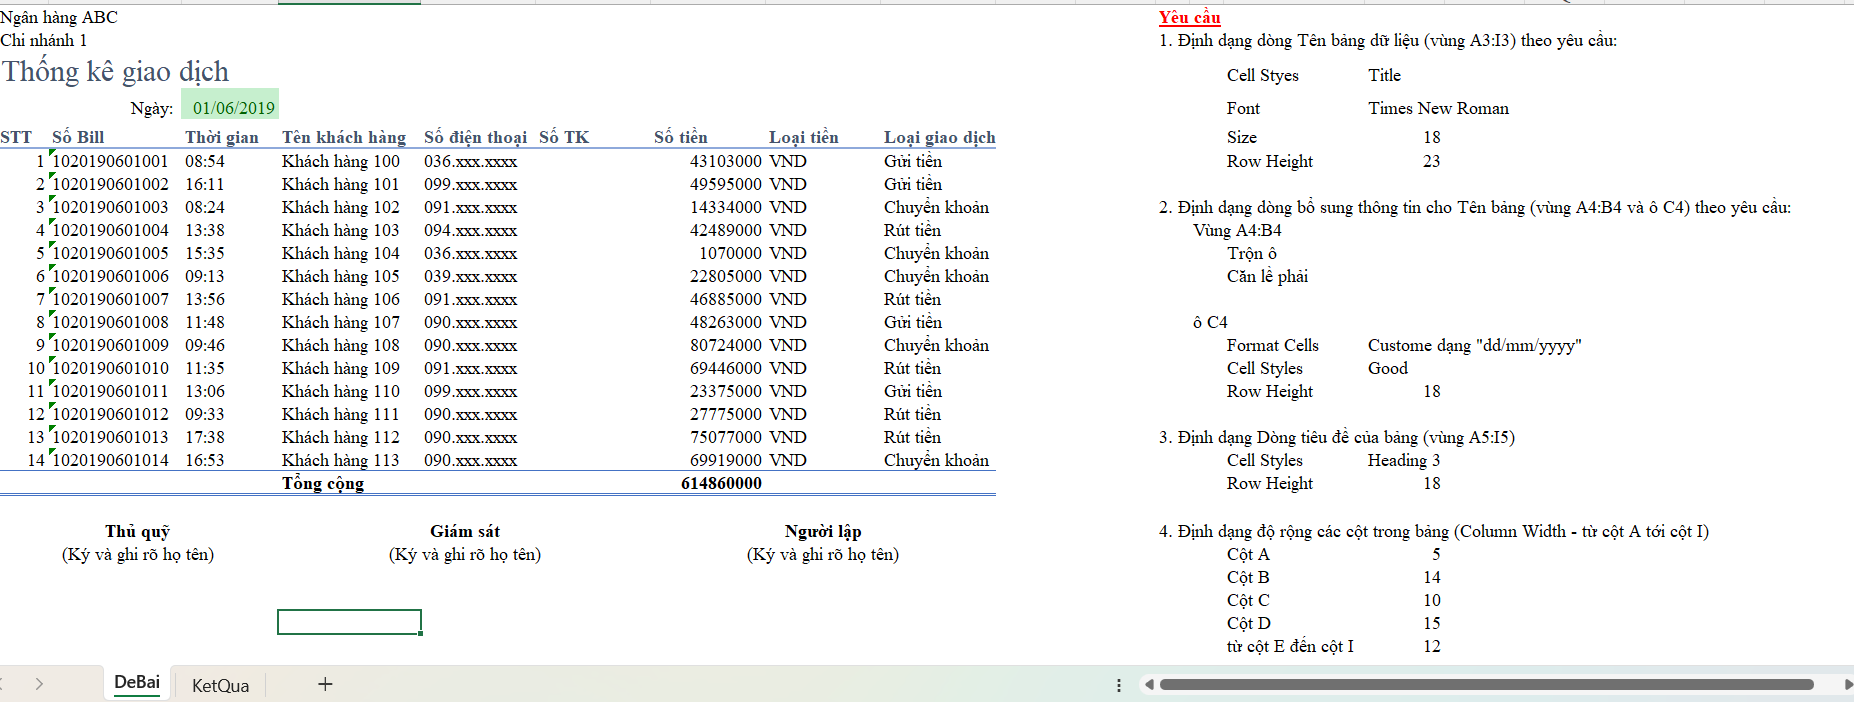
Task: Select the 'Heading 3' cell style value
Action: coord(1404,460)
